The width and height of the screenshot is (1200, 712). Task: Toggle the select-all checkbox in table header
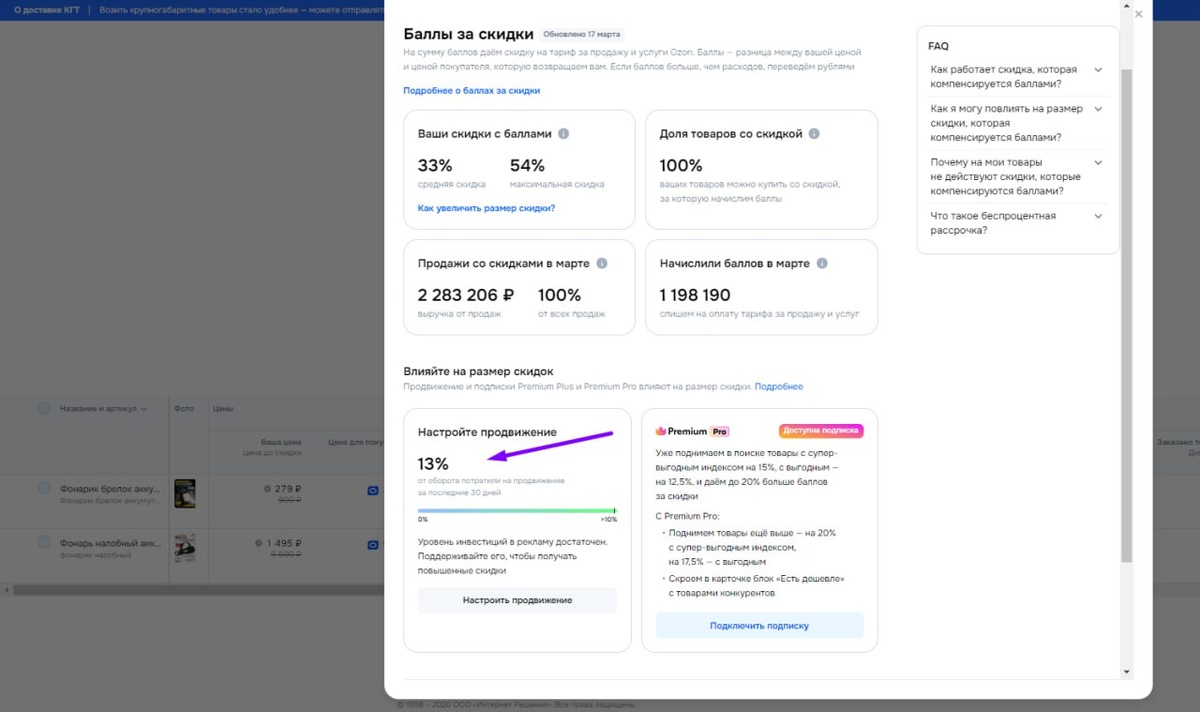coord(44,408)
